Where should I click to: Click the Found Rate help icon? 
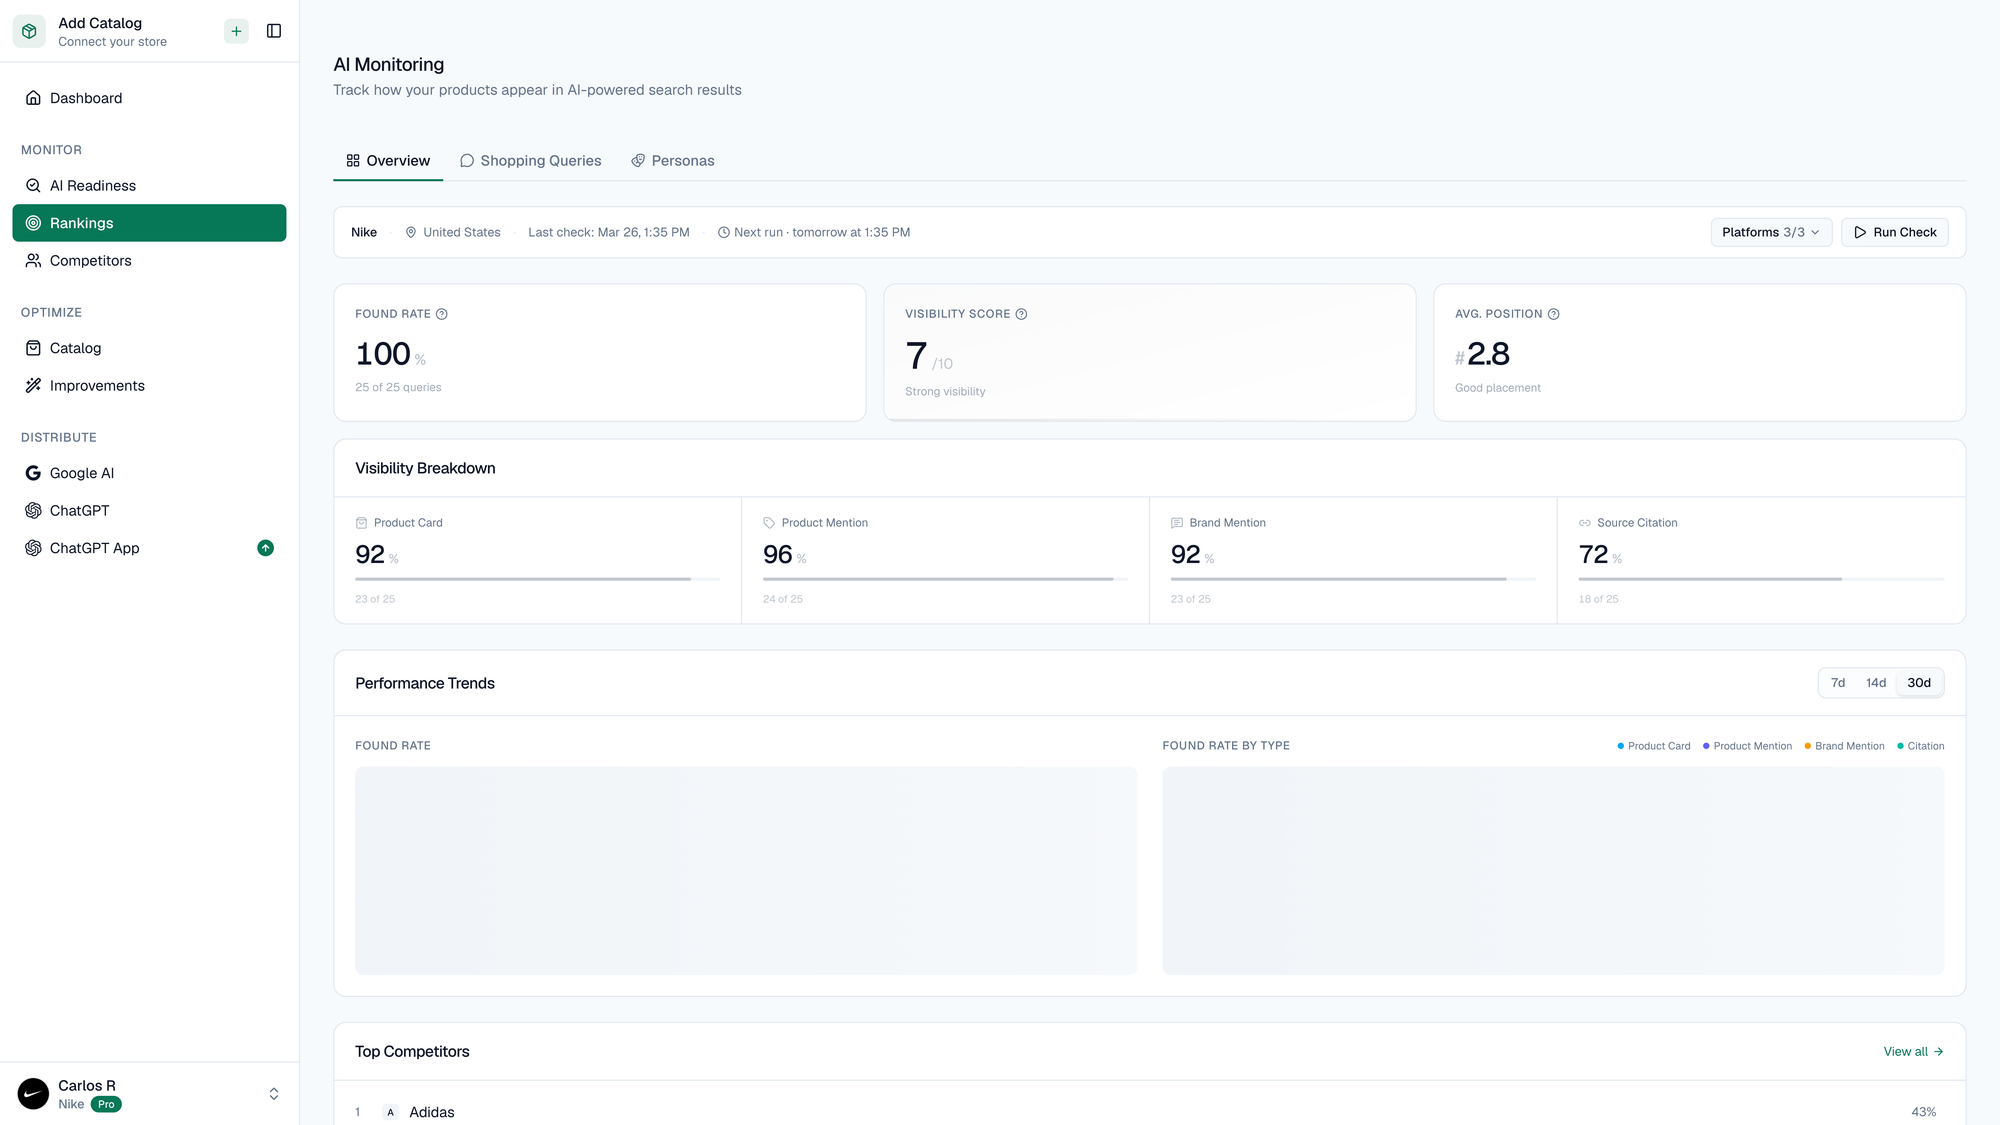click(x=441, y=314)
